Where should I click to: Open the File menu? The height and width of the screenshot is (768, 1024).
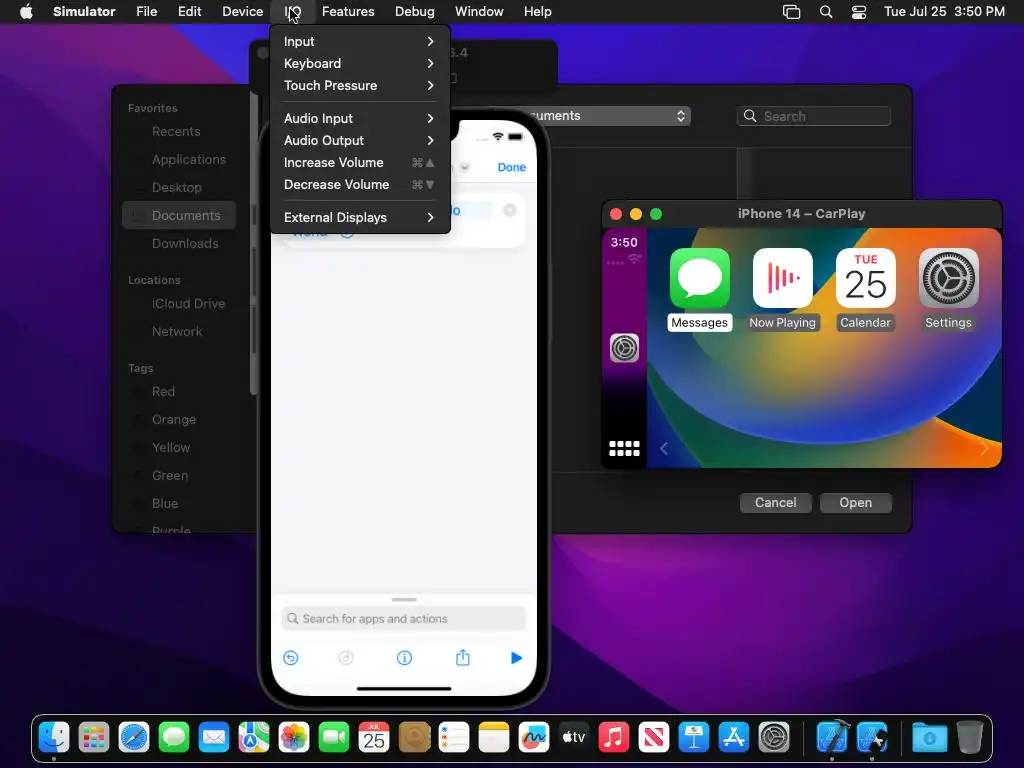[x=146, y=12]
